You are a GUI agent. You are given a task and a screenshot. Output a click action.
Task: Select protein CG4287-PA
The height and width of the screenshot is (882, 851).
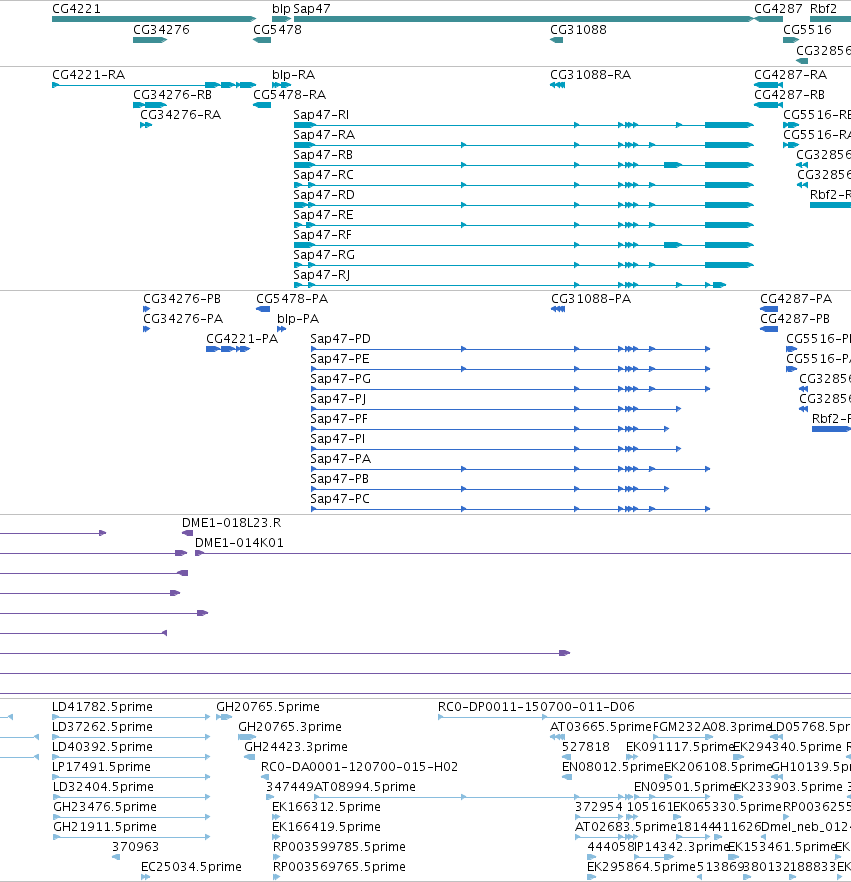pyautogui.click(x=796, y=299)
